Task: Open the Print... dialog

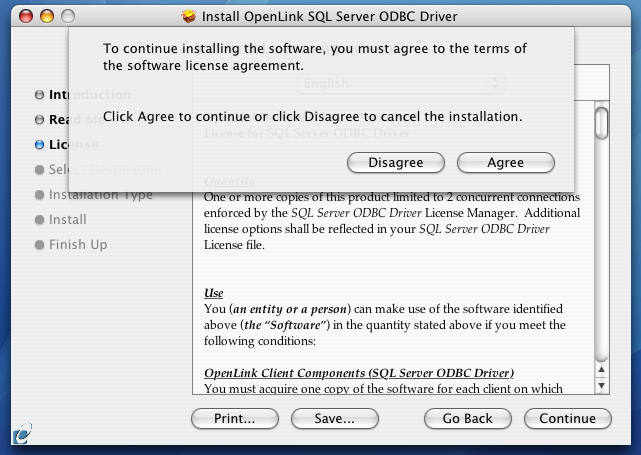Action: (235, 419)
